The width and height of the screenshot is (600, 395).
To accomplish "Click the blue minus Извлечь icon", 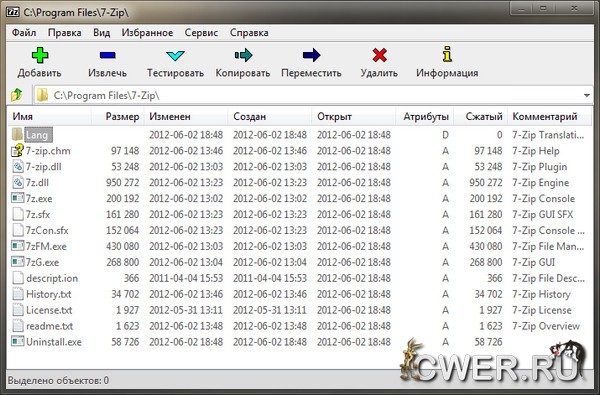I will [x=108, y=55].
